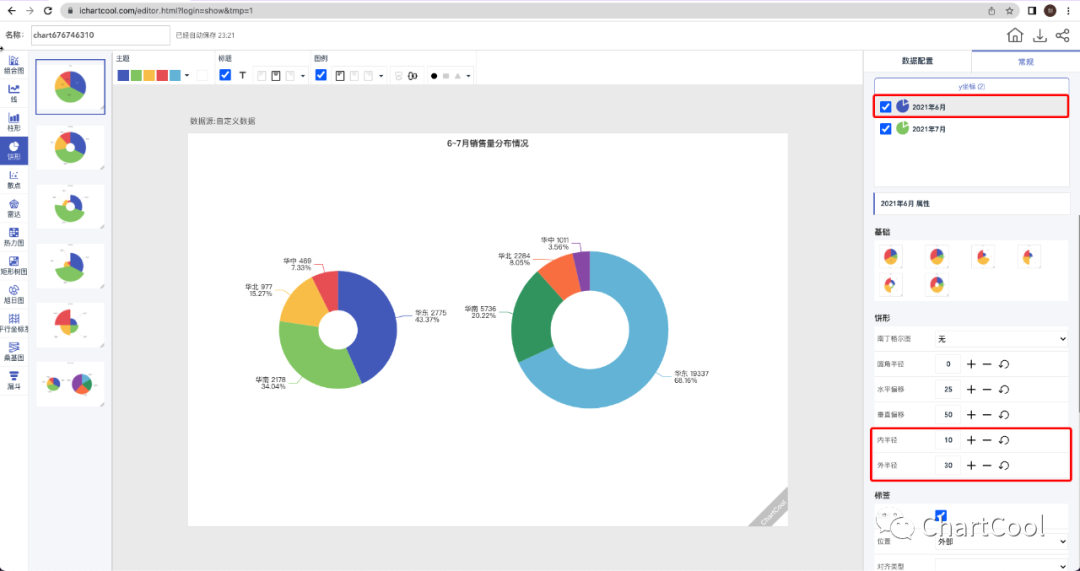The height and width of the screenshot is (571, 1080).
Task: Reload the browser page
Action: point(48,10)
